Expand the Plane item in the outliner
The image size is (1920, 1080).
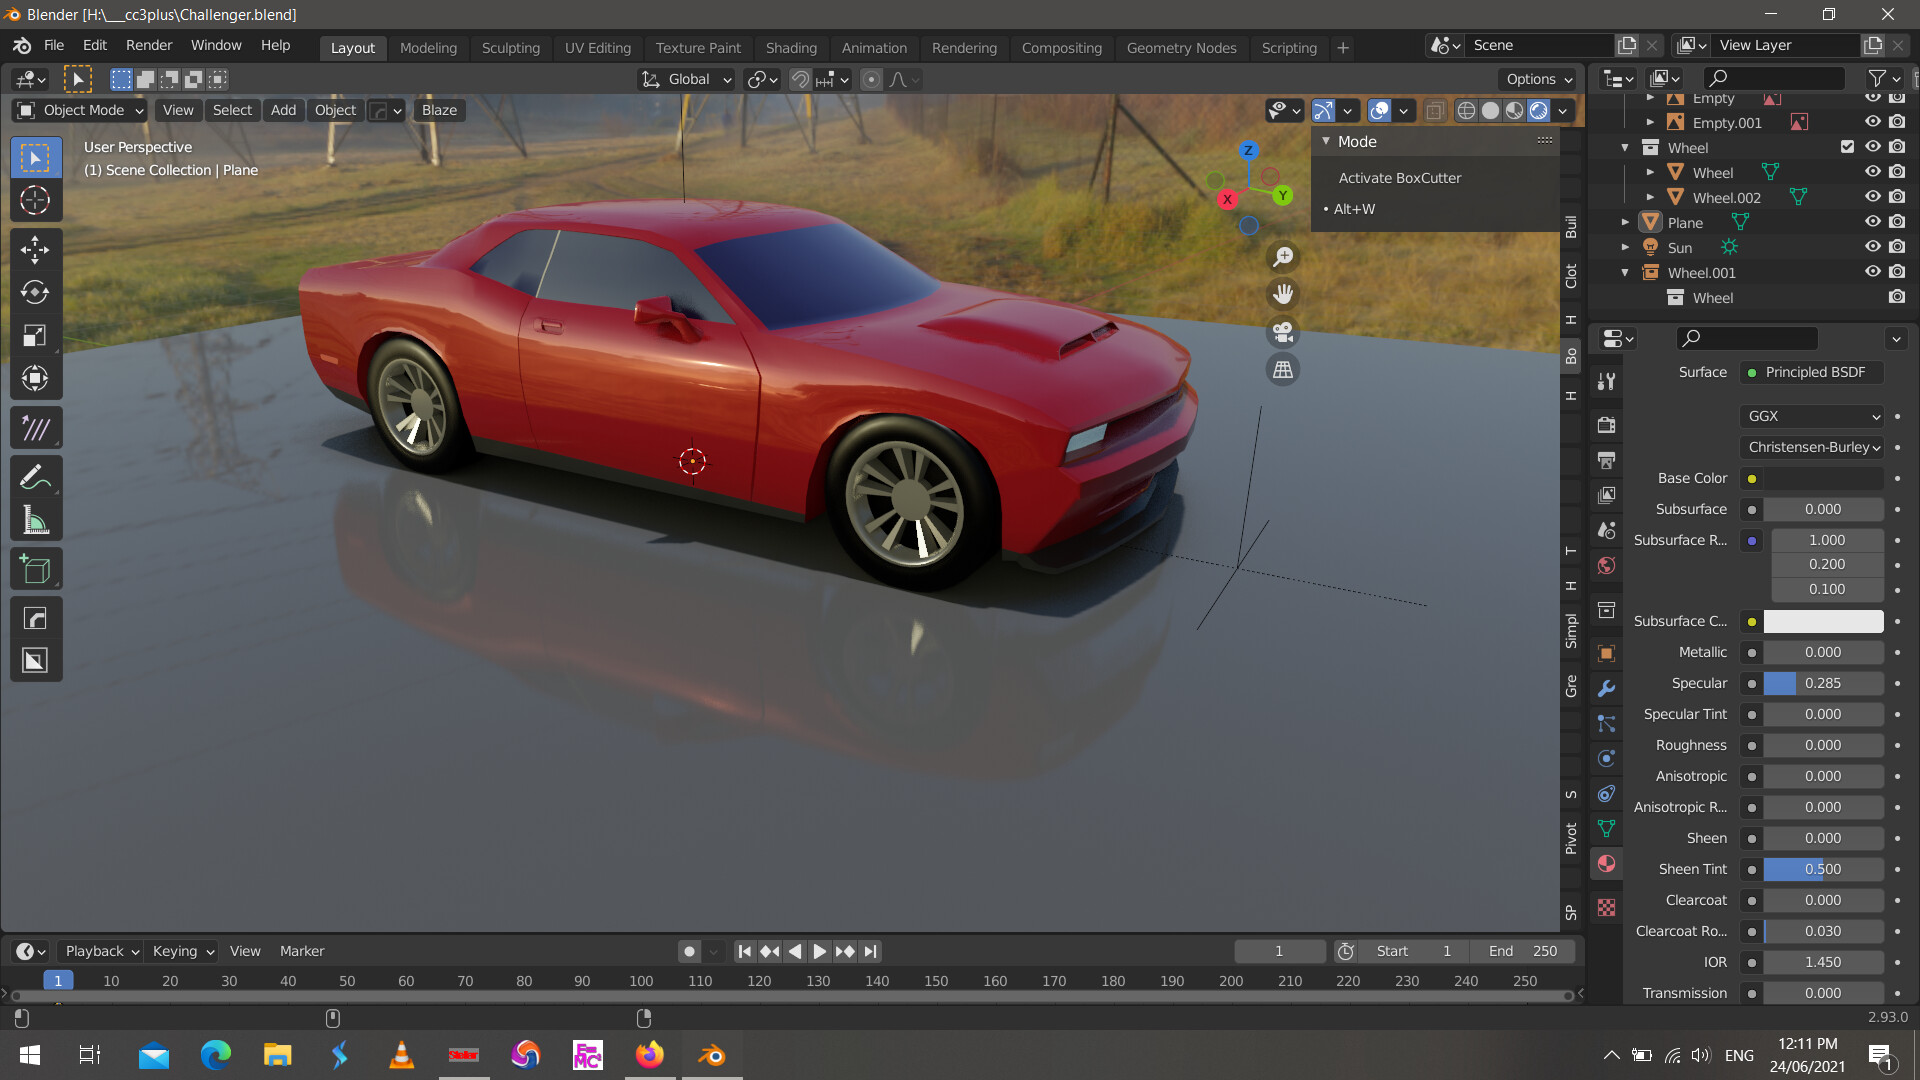[x=1625, y=222]
